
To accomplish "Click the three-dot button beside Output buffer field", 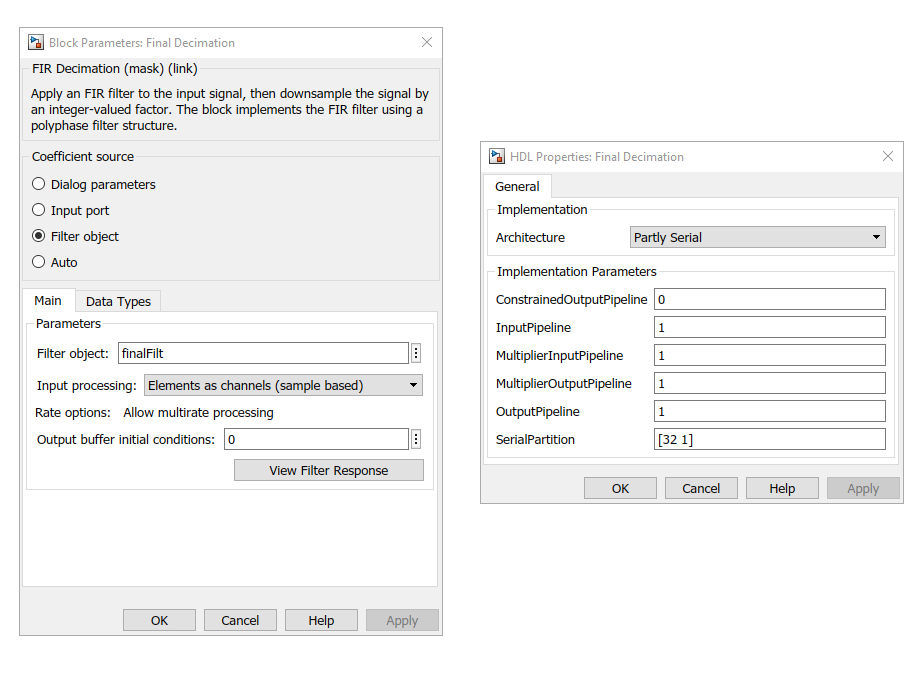I will click(416, 439).
